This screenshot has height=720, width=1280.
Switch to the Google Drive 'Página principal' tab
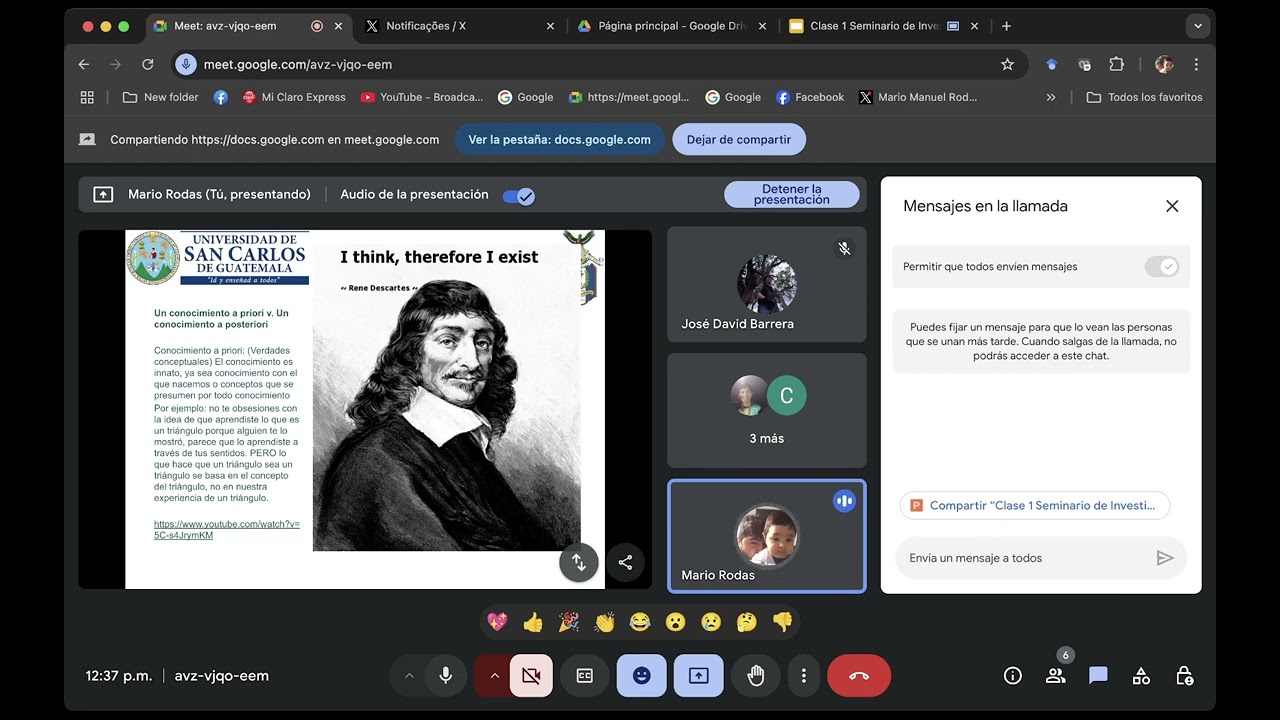(673, 26)
